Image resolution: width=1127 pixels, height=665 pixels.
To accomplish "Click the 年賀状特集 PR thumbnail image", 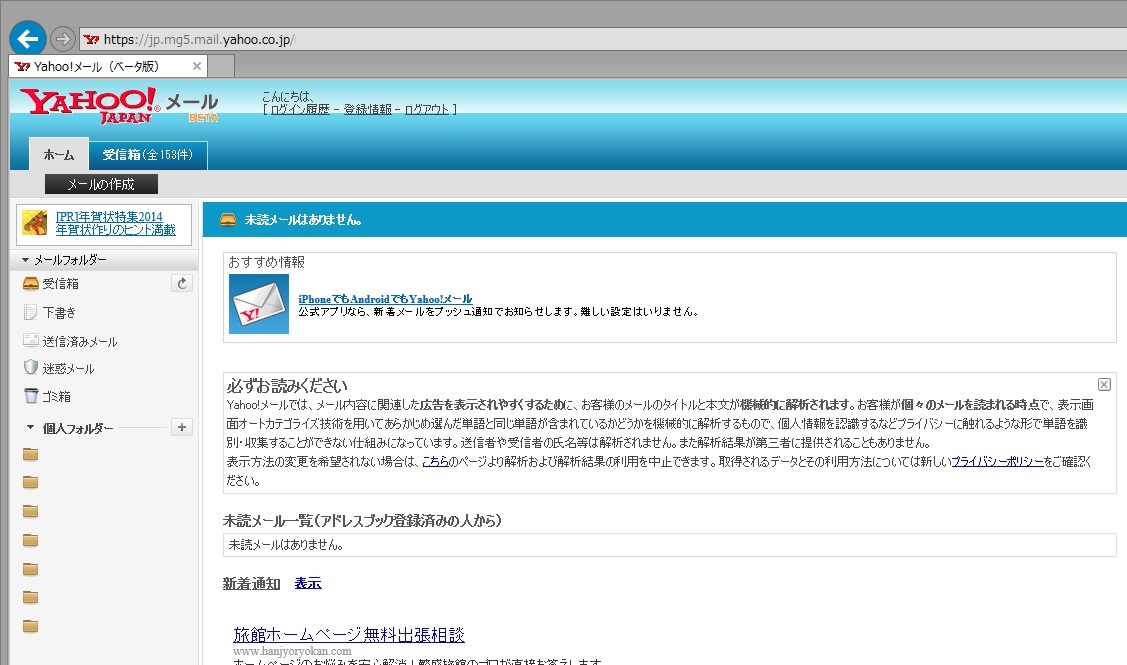I will pos(34,223).
